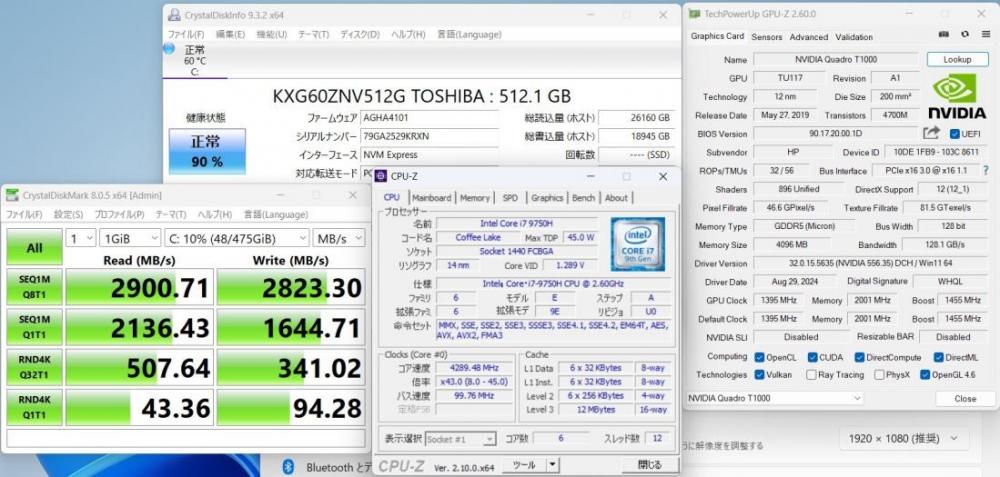Click the All benchmark button

(x=34, y=247)
